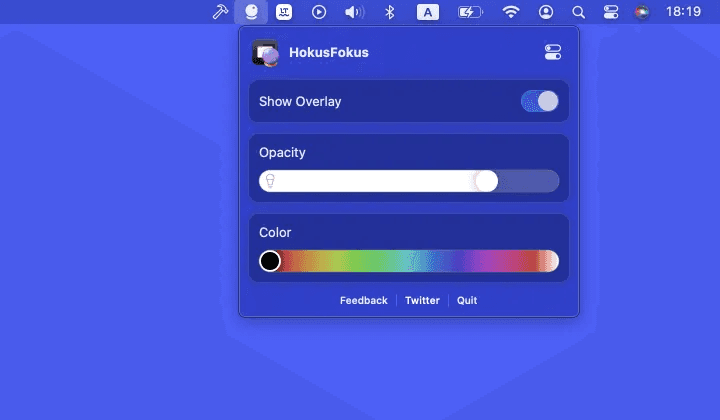This screenshot has width=720, height=420.
Task: Click the lightbulb icon in Opacity slider
Action: tap(270, 181)
